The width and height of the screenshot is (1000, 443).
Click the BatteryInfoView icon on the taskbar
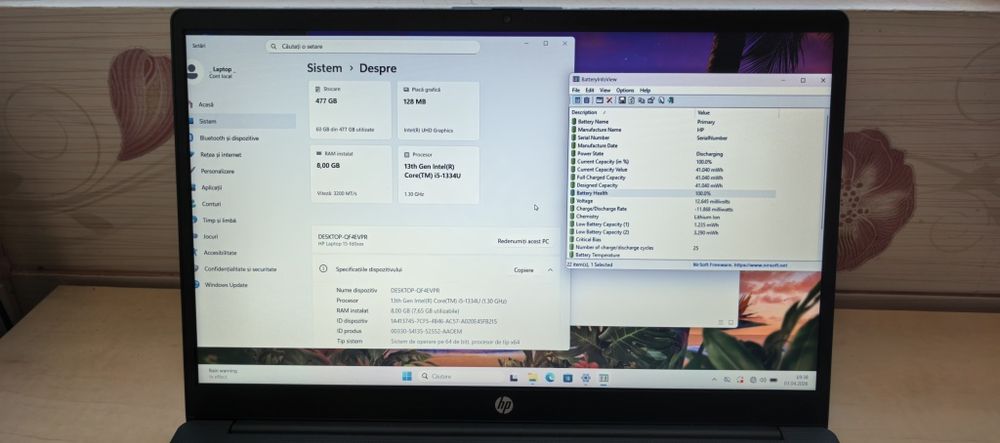click(604, 378)
